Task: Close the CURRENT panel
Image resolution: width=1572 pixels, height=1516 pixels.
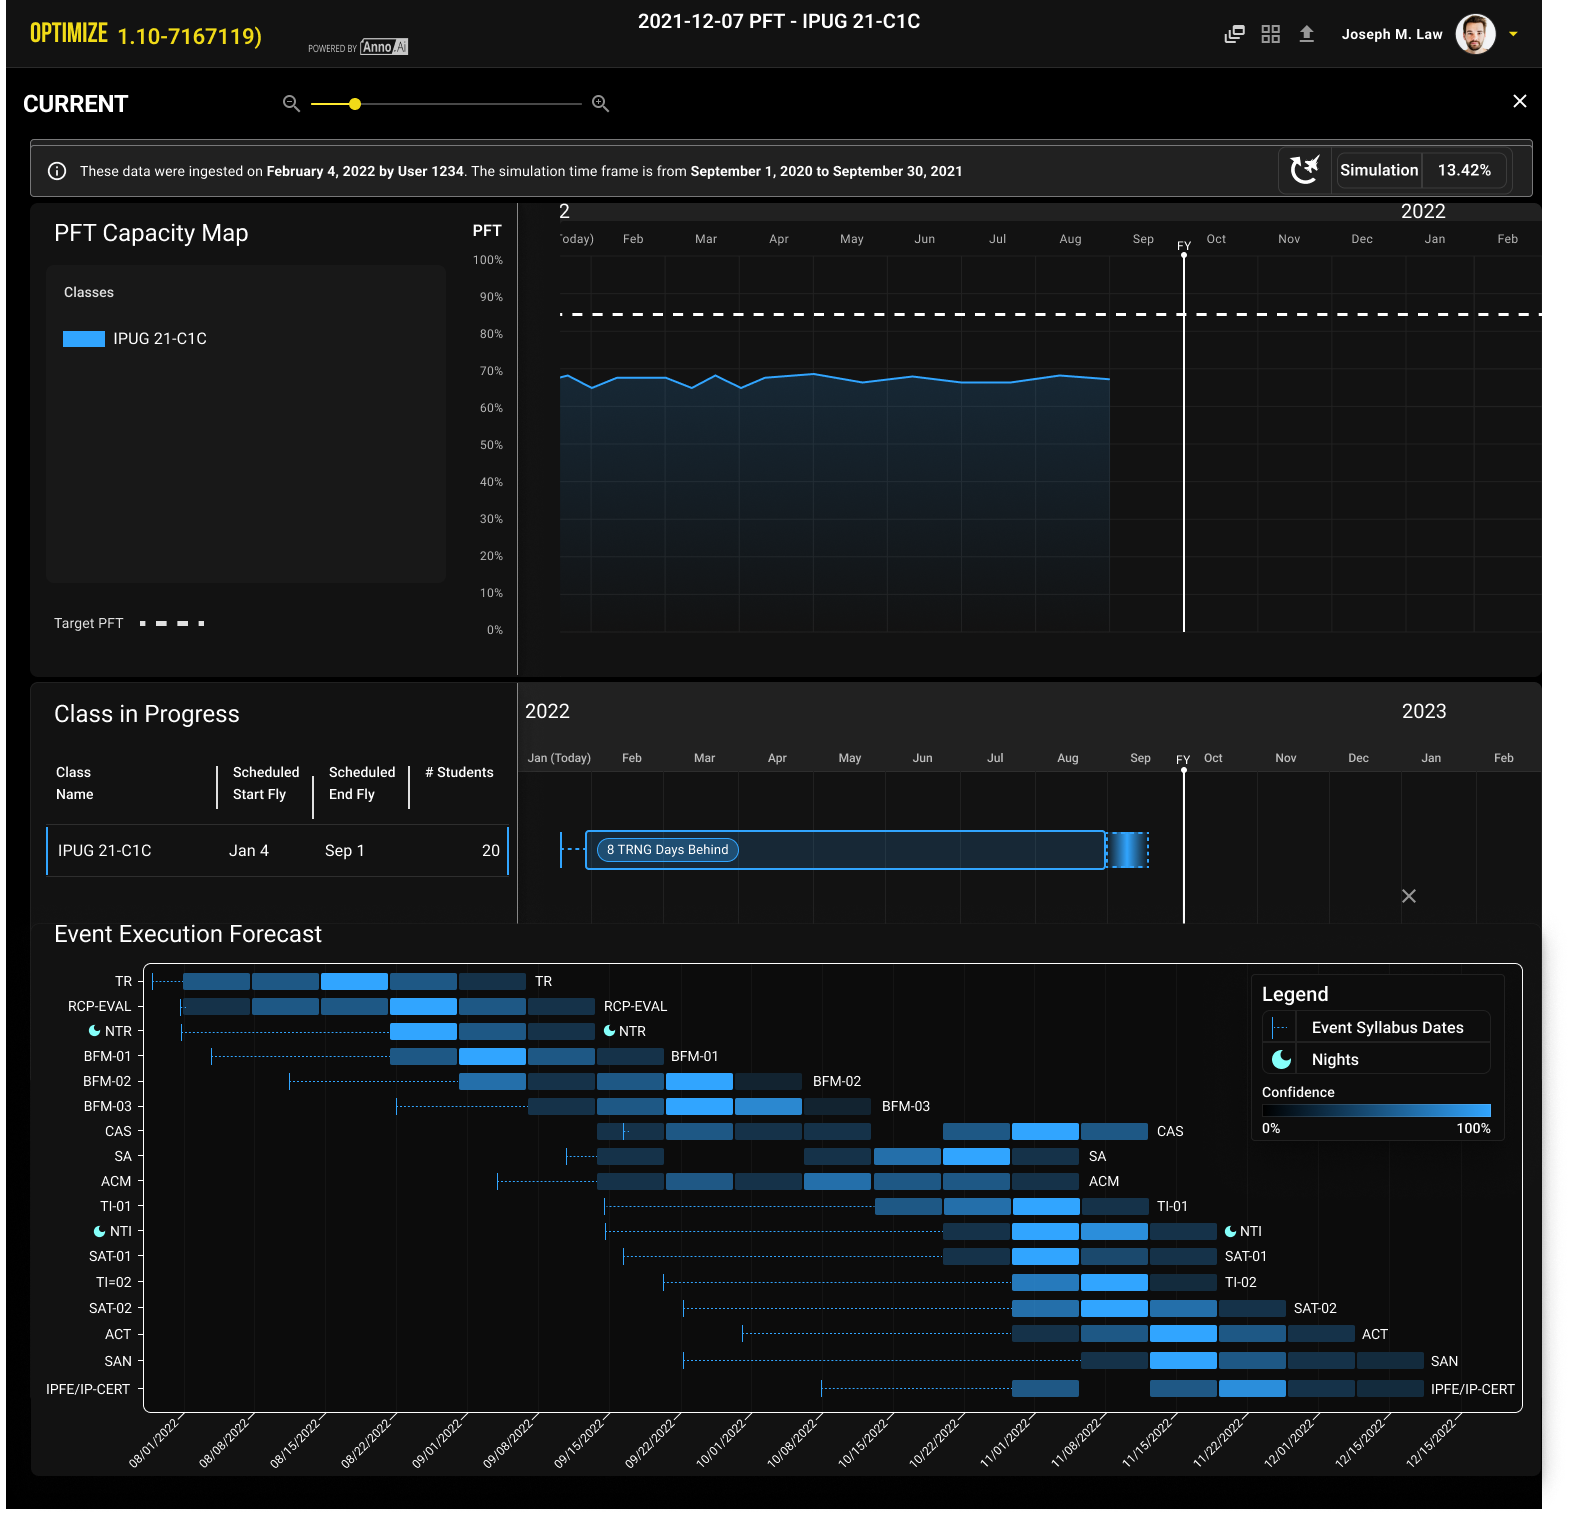Action: tap(1519, 101)
